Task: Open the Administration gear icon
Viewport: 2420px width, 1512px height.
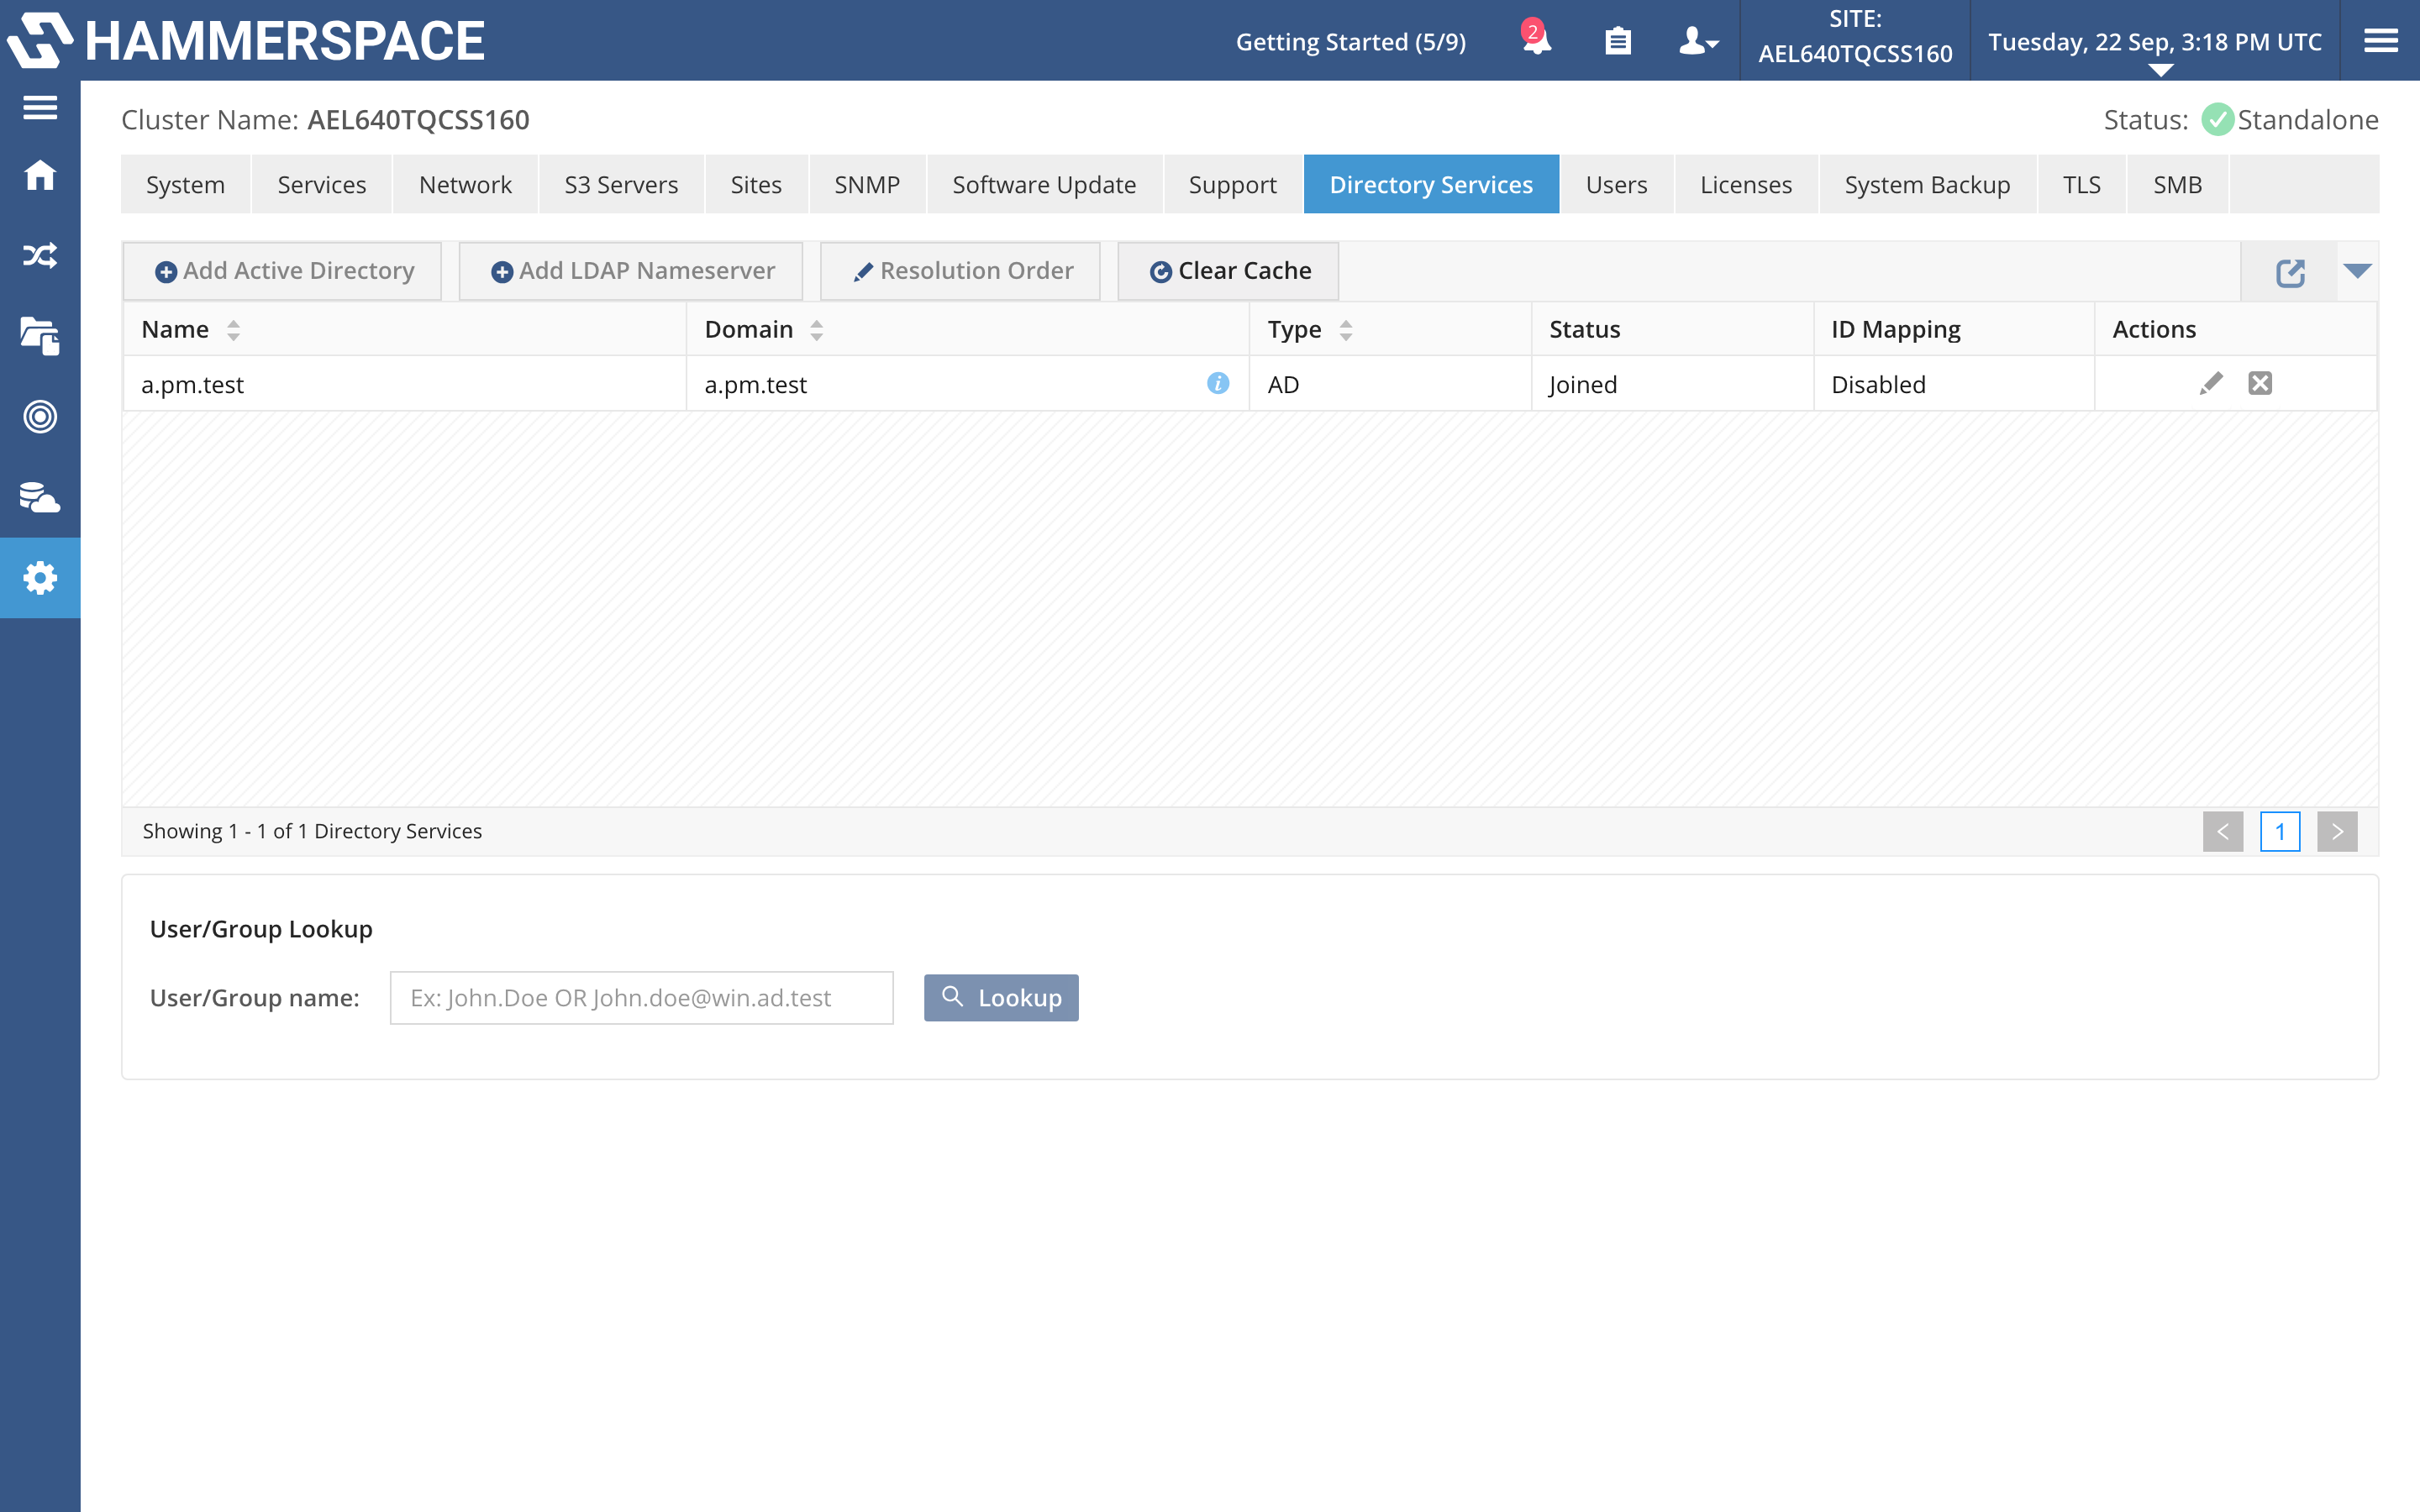Action: click(40, 578)
